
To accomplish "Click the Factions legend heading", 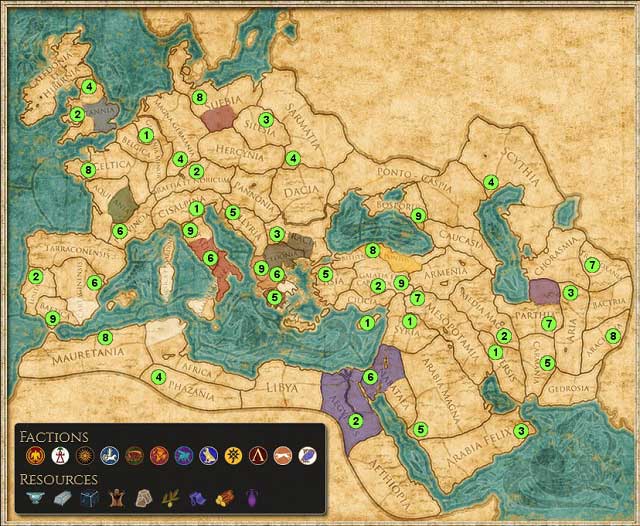I will (54, 437).
